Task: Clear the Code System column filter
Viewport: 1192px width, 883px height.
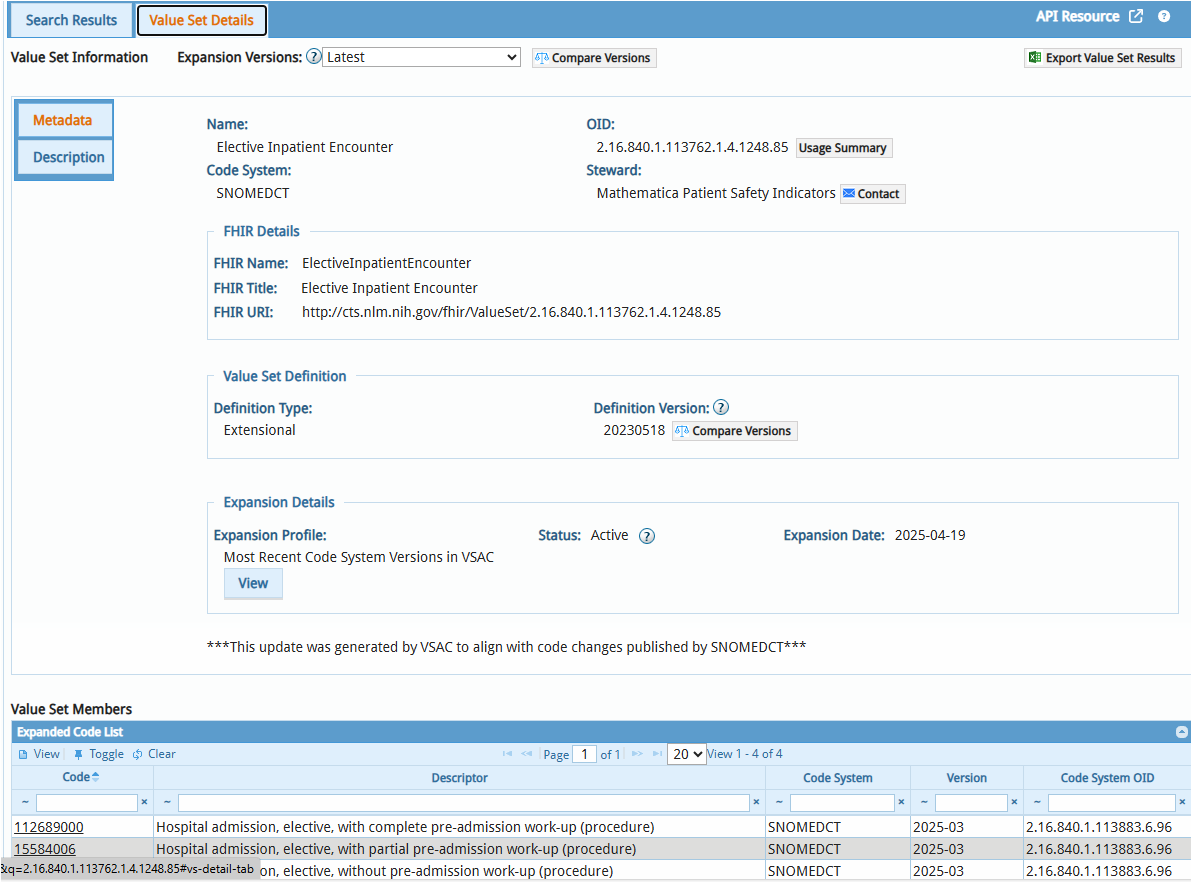Action: [x=901, y=802]
